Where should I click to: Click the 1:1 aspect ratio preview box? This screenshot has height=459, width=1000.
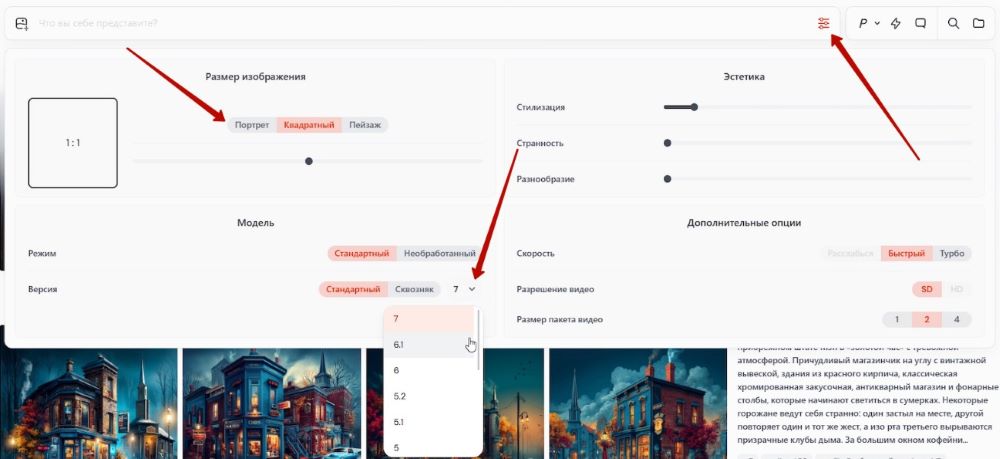(73, 143)
